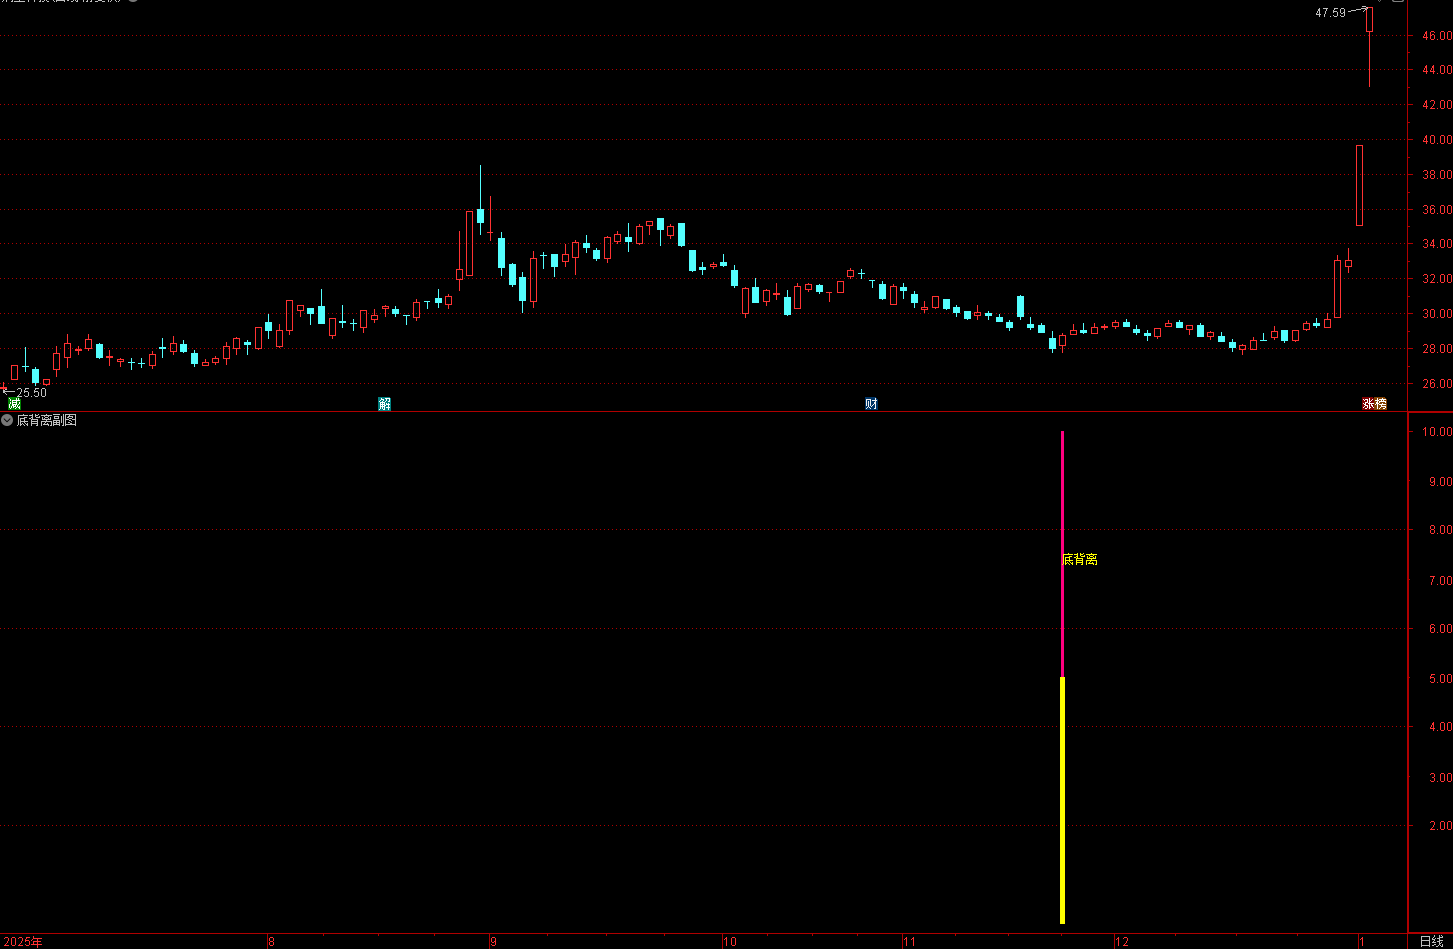Click the 涨榜 marker icon

coord(1374,403)
